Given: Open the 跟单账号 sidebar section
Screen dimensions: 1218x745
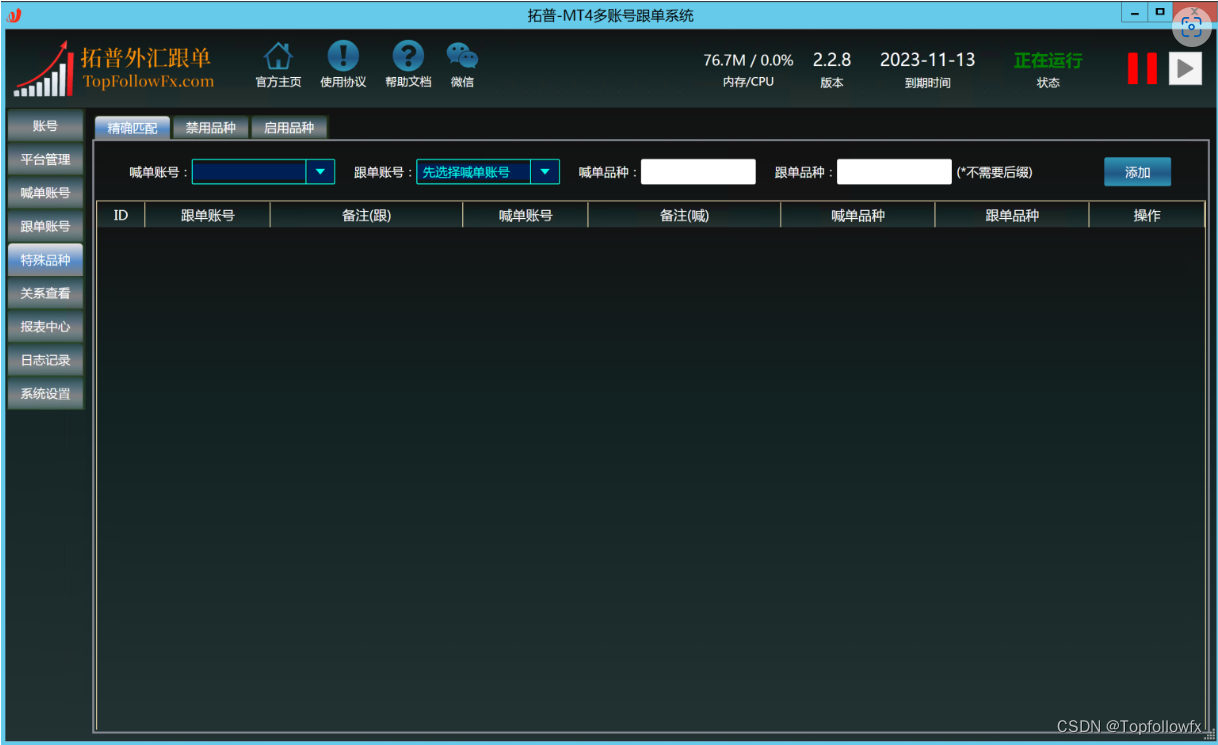Looking at the screenshot, I should (x=45, y=226).
